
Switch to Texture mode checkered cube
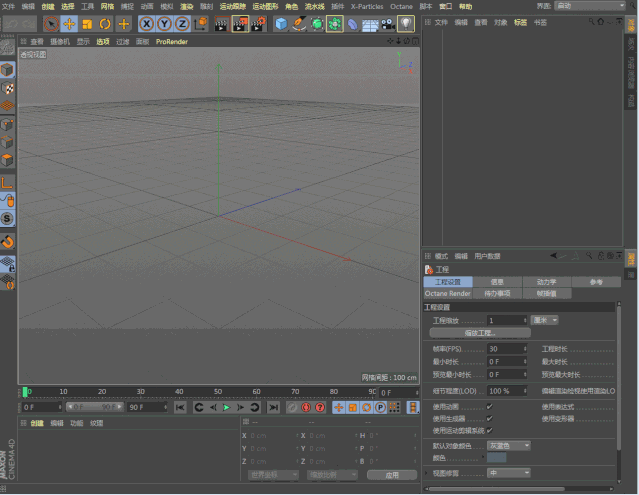coord(7,88)
